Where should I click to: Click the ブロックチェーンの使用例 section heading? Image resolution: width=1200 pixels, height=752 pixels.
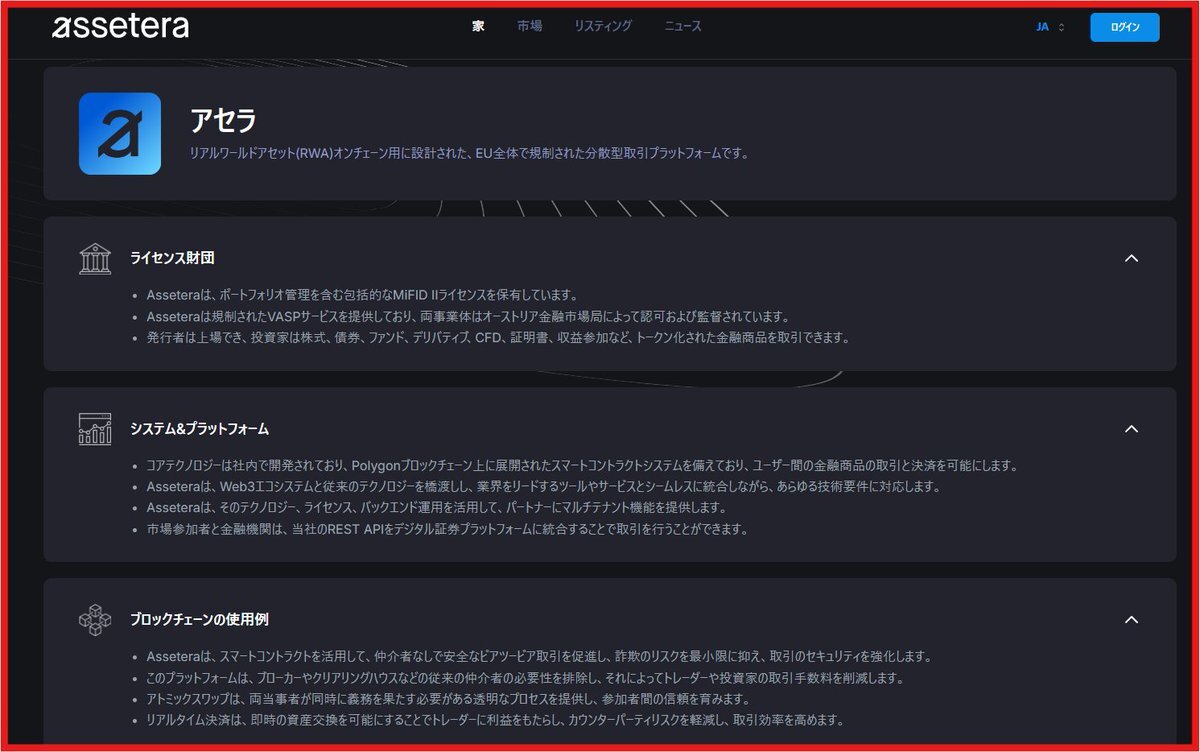pyautogui.click(x=199, y=619)
